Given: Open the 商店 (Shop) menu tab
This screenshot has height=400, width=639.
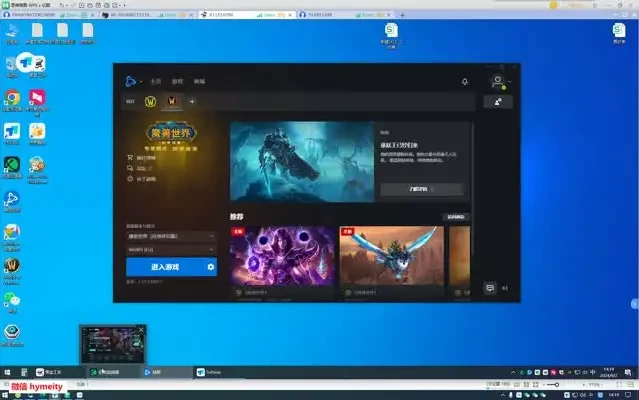Looking at the screenshot, I should tap(199, 81).
